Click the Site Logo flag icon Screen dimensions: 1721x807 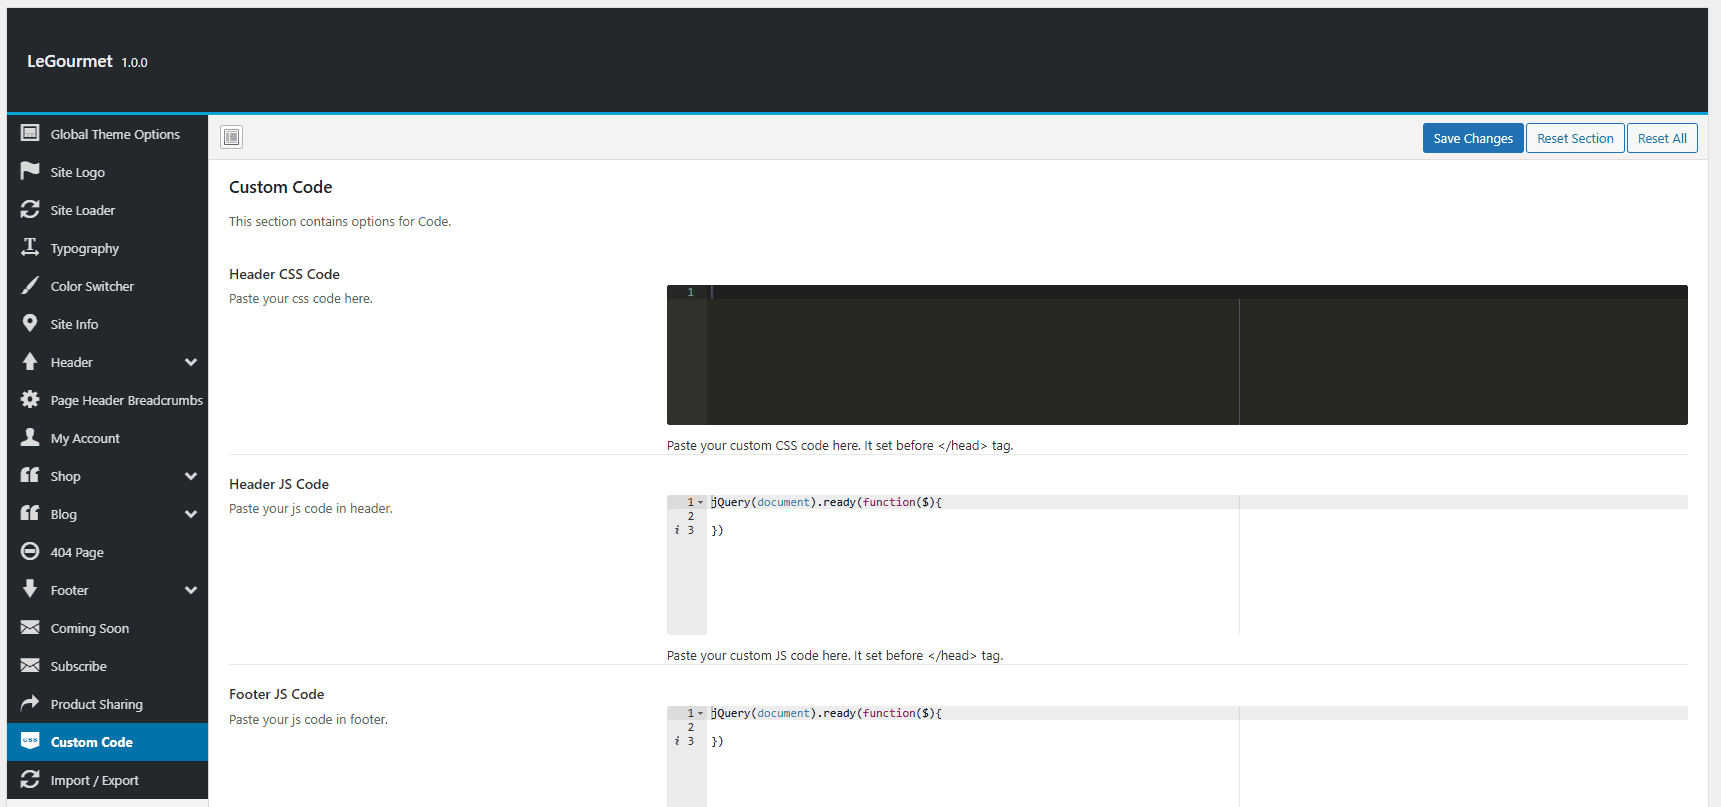tap(30, 171)
